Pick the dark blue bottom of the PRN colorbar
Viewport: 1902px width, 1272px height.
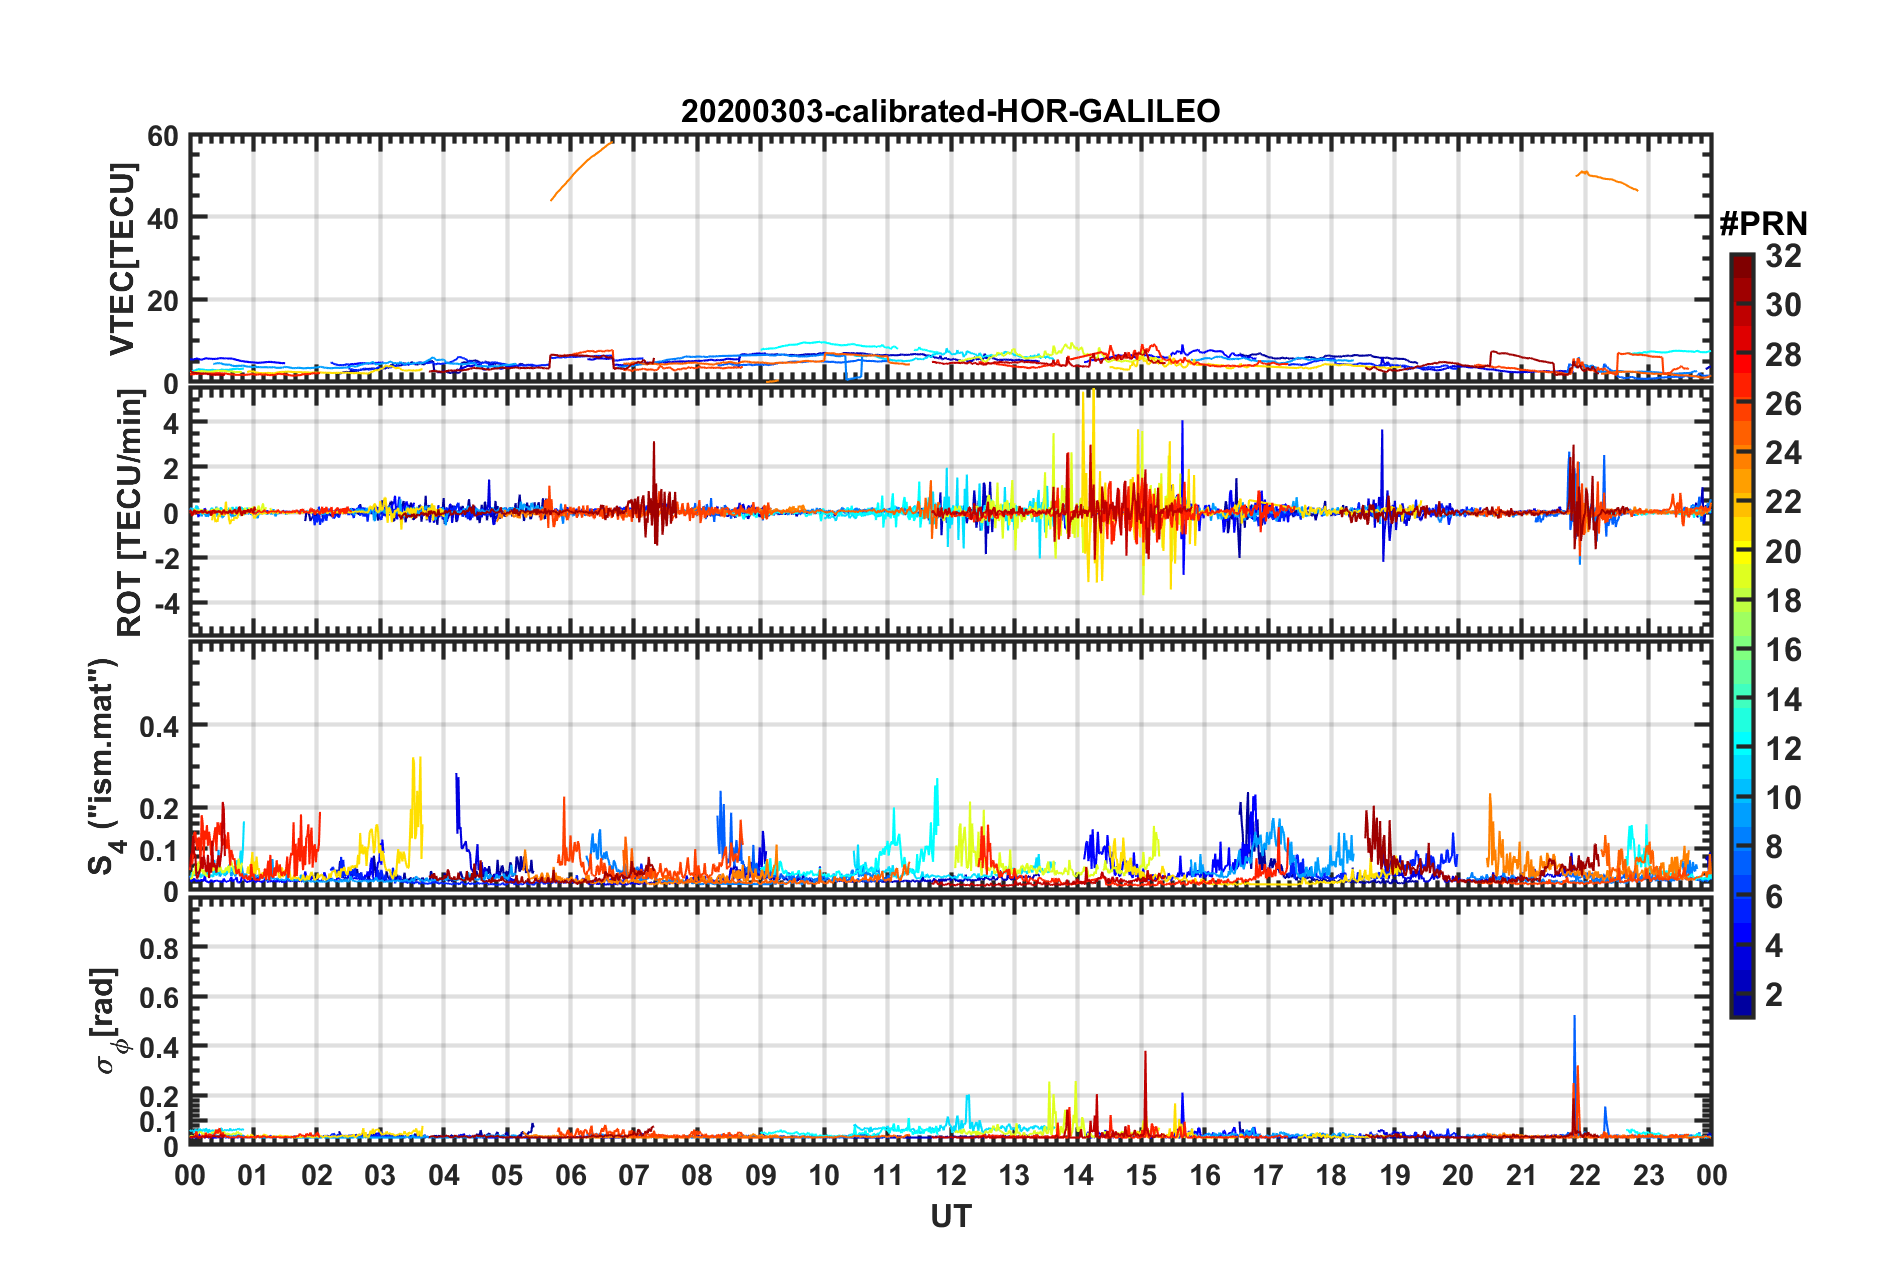[x=1742, y=1005]
